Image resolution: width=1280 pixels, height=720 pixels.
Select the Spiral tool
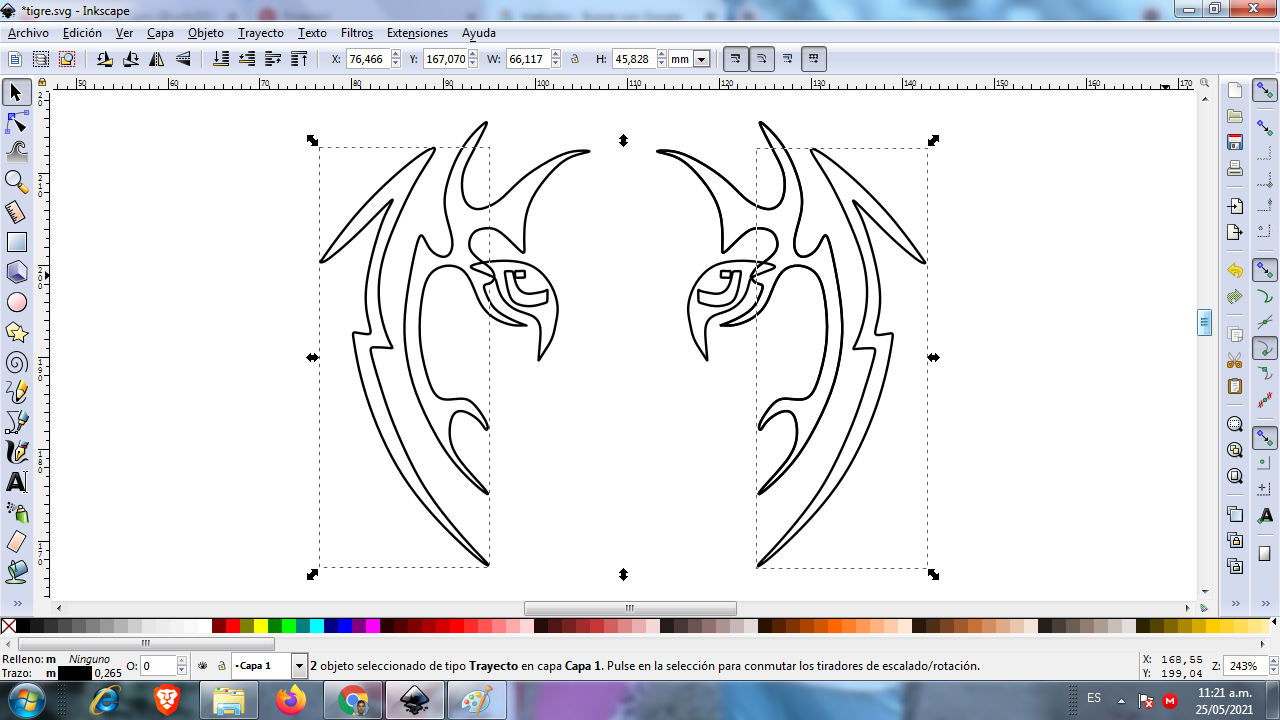(x=16, y=362)
